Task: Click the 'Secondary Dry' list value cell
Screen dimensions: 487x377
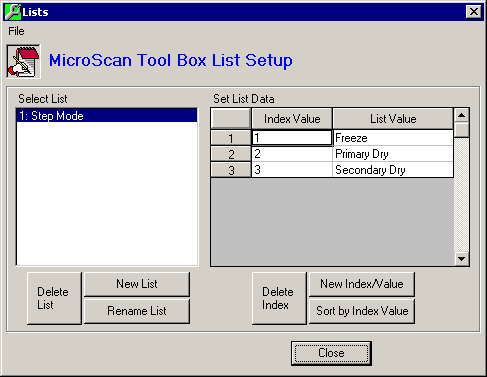Action: 393,170
